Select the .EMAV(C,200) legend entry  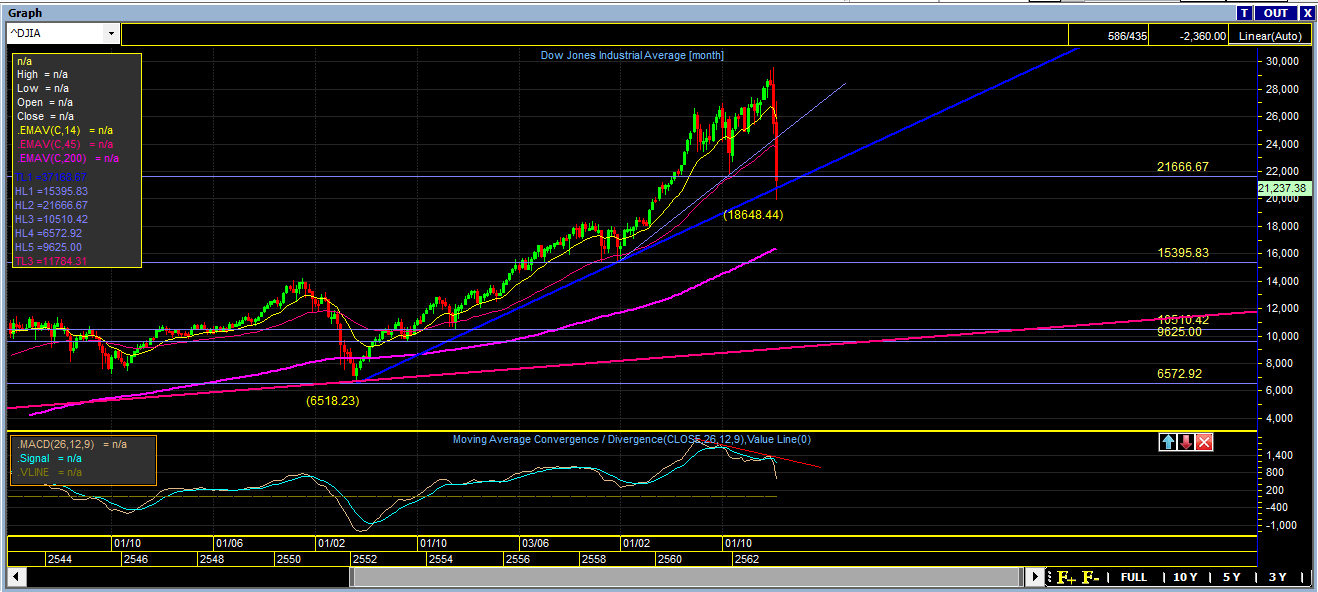[x=68, y=158]
